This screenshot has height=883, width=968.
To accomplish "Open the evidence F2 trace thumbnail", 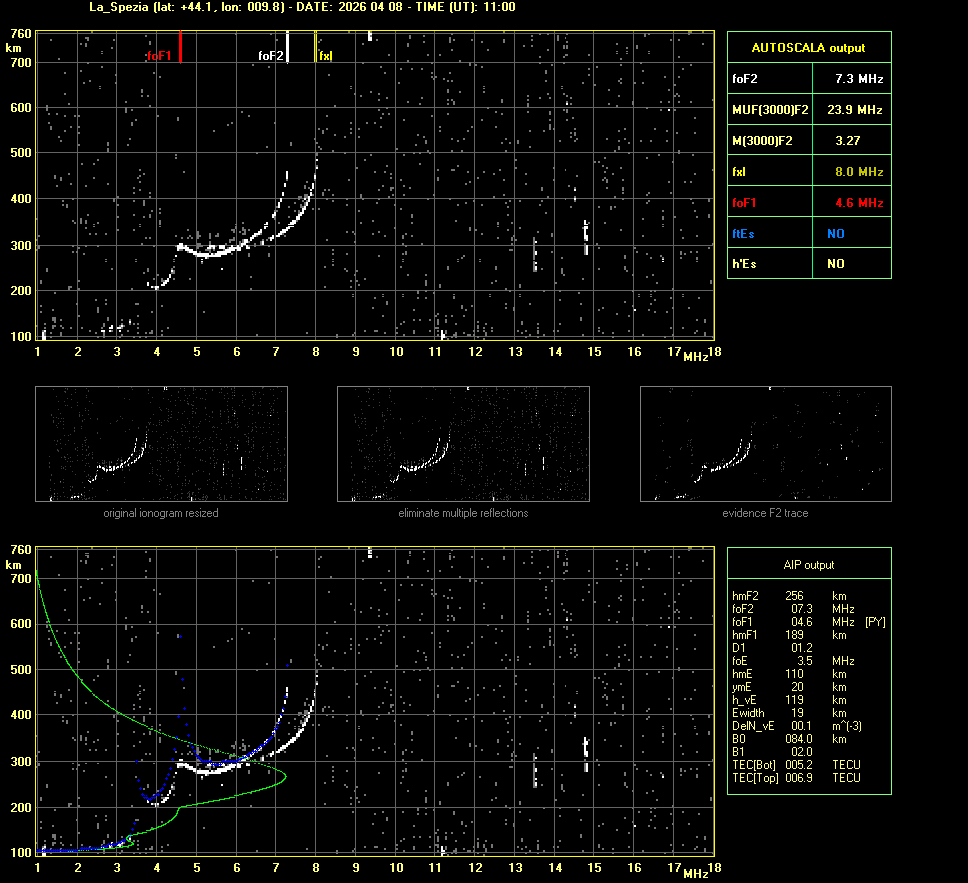I will click(x=765, y=444).
